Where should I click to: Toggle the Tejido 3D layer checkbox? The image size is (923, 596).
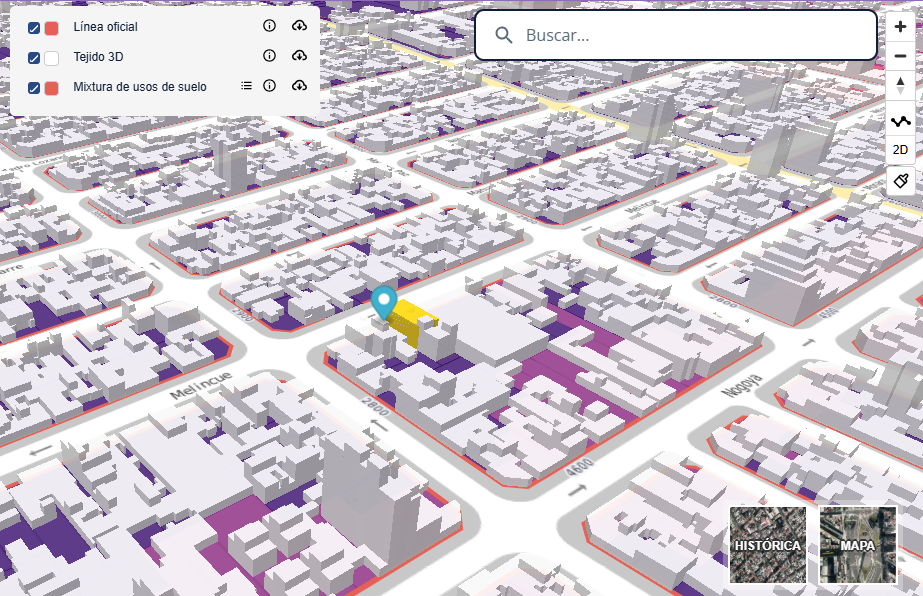(34, 58)
